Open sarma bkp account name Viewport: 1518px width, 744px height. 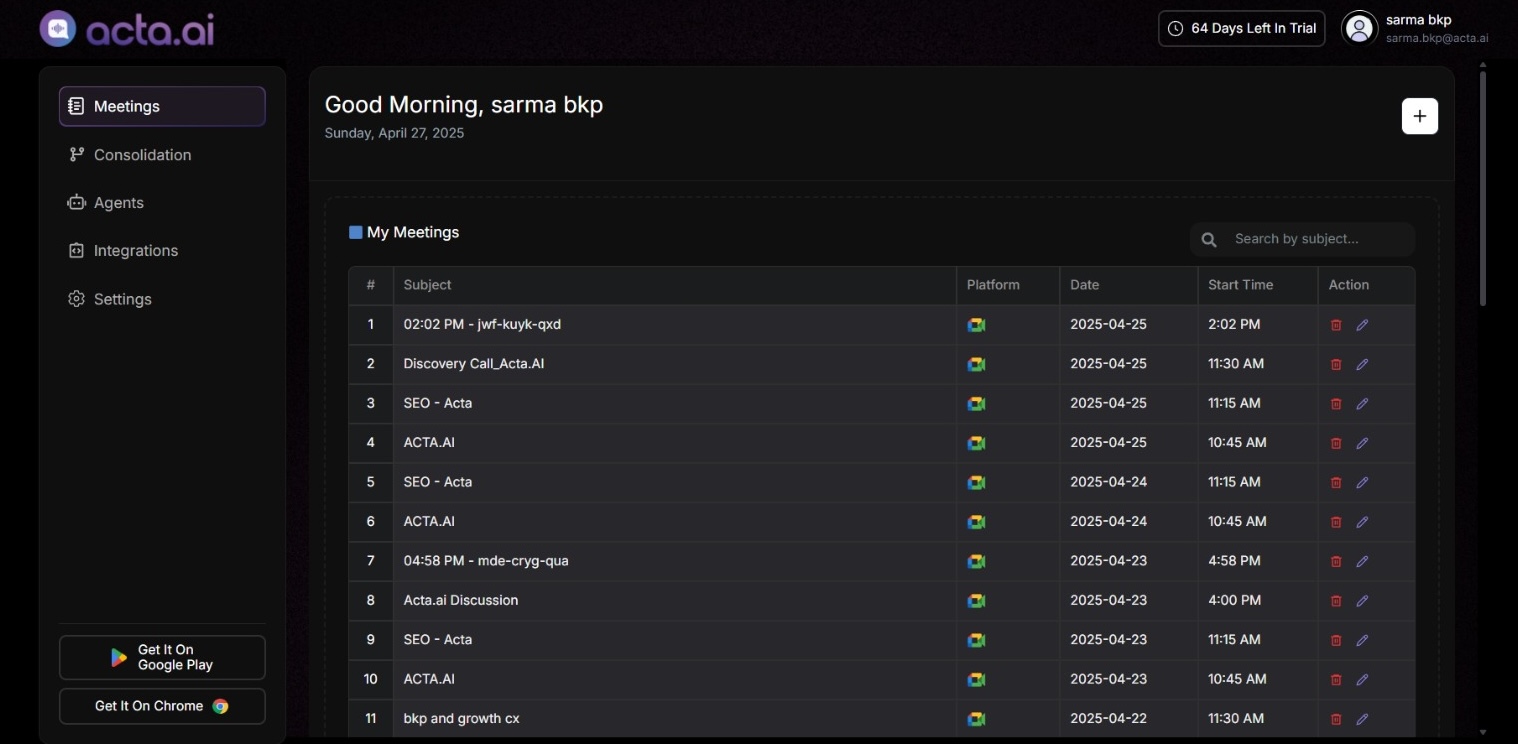[x=1418, y=20]
